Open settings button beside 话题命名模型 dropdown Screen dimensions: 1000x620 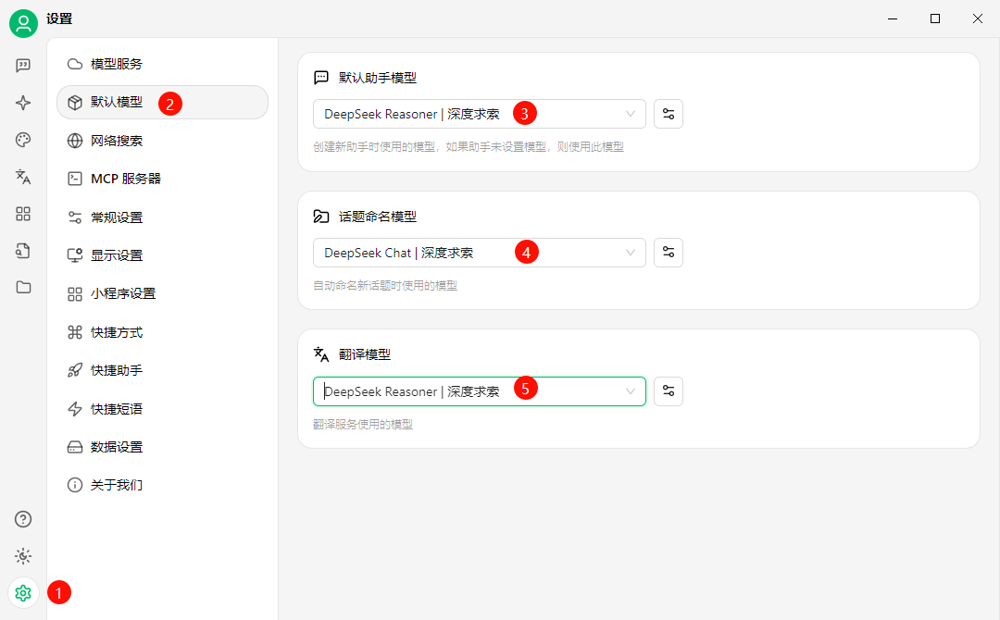point(668,253)
